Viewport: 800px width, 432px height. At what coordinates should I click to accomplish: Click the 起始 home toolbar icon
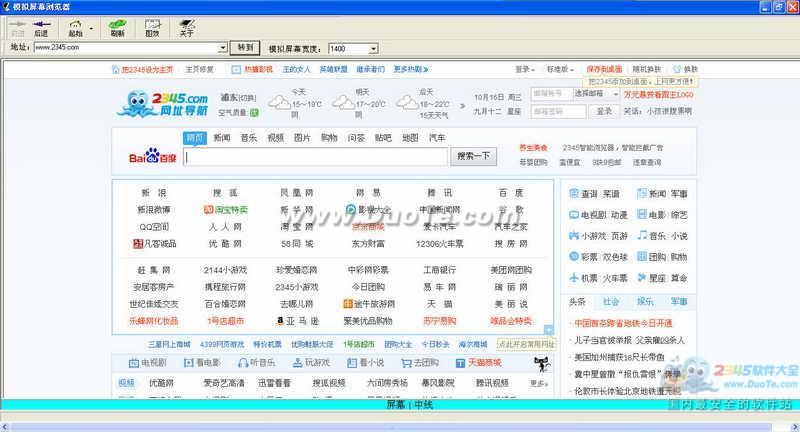point(75,23)
